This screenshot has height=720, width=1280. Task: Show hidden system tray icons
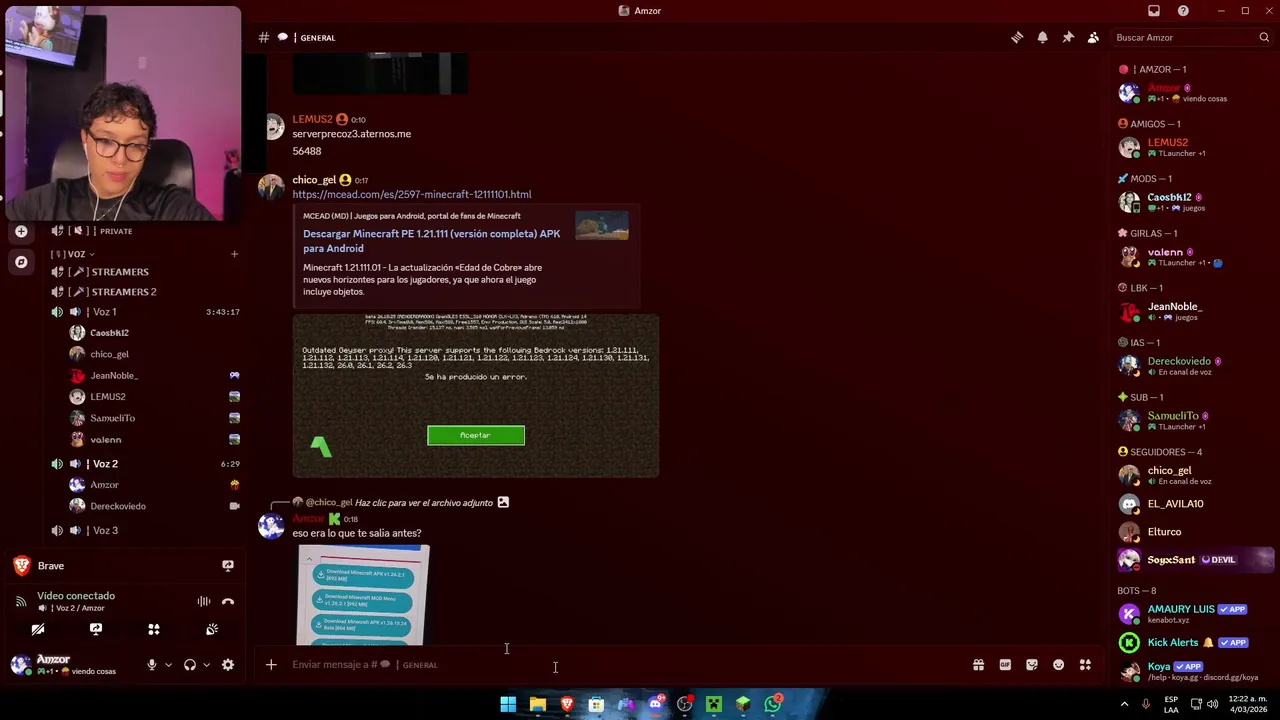(1124, 704)
